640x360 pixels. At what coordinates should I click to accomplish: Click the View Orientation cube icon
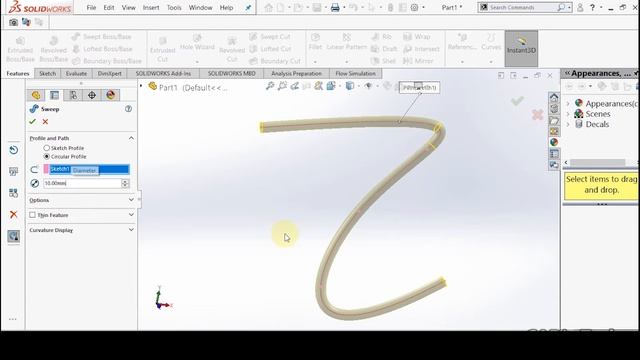point(331,86)
